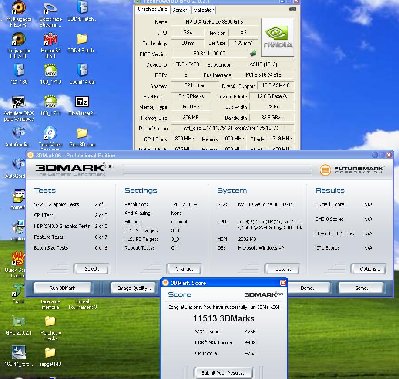Select the Graphics Card tab in GPU-Z
The width and height of the screenshot is (399, 379).
[x=153, y=10]
